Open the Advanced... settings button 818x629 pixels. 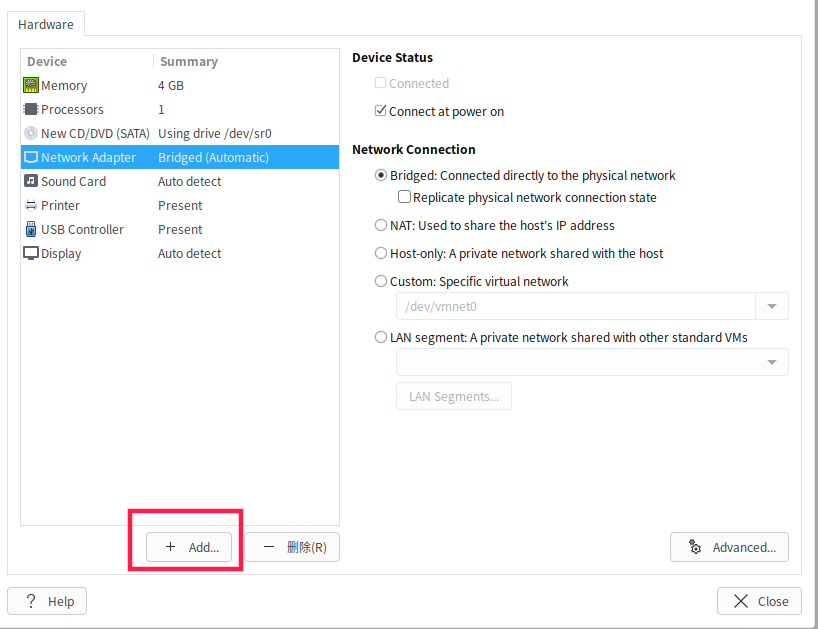(729, 547)
